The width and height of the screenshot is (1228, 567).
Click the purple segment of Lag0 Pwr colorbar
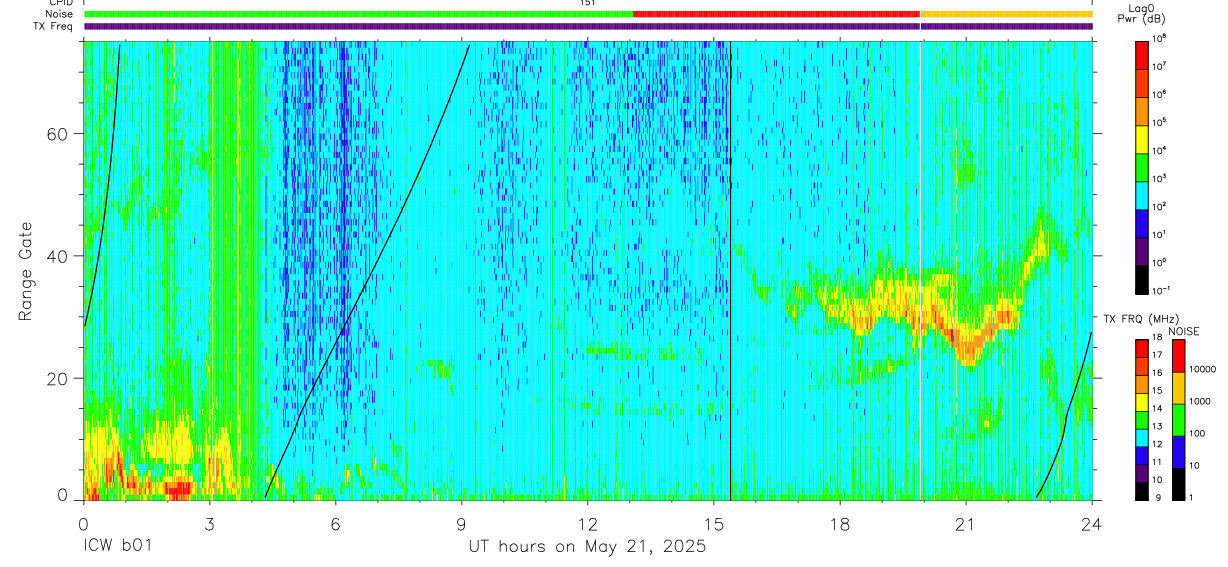1143,250
